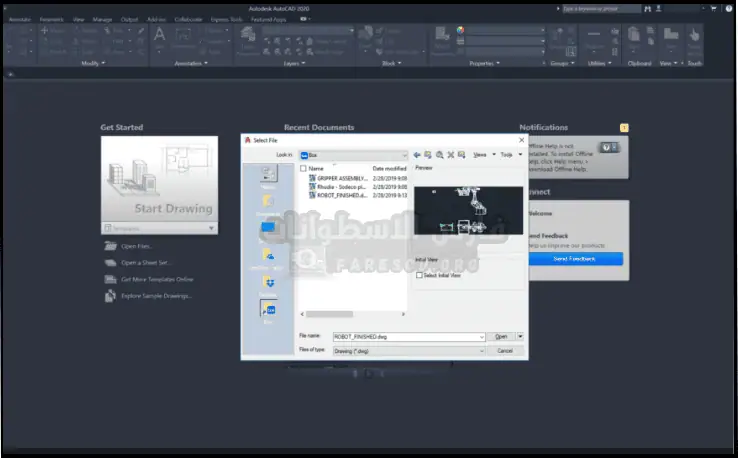Open History location in Places sidebar
This screenshot has height=458, width=738.
[268, 177]
